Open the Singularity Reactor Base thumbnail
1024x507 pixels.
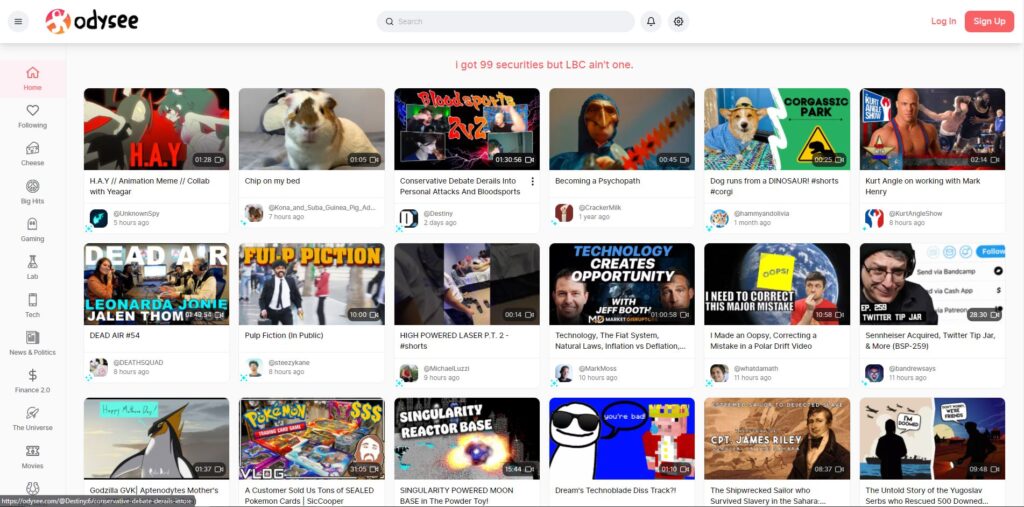click(467, 438)
